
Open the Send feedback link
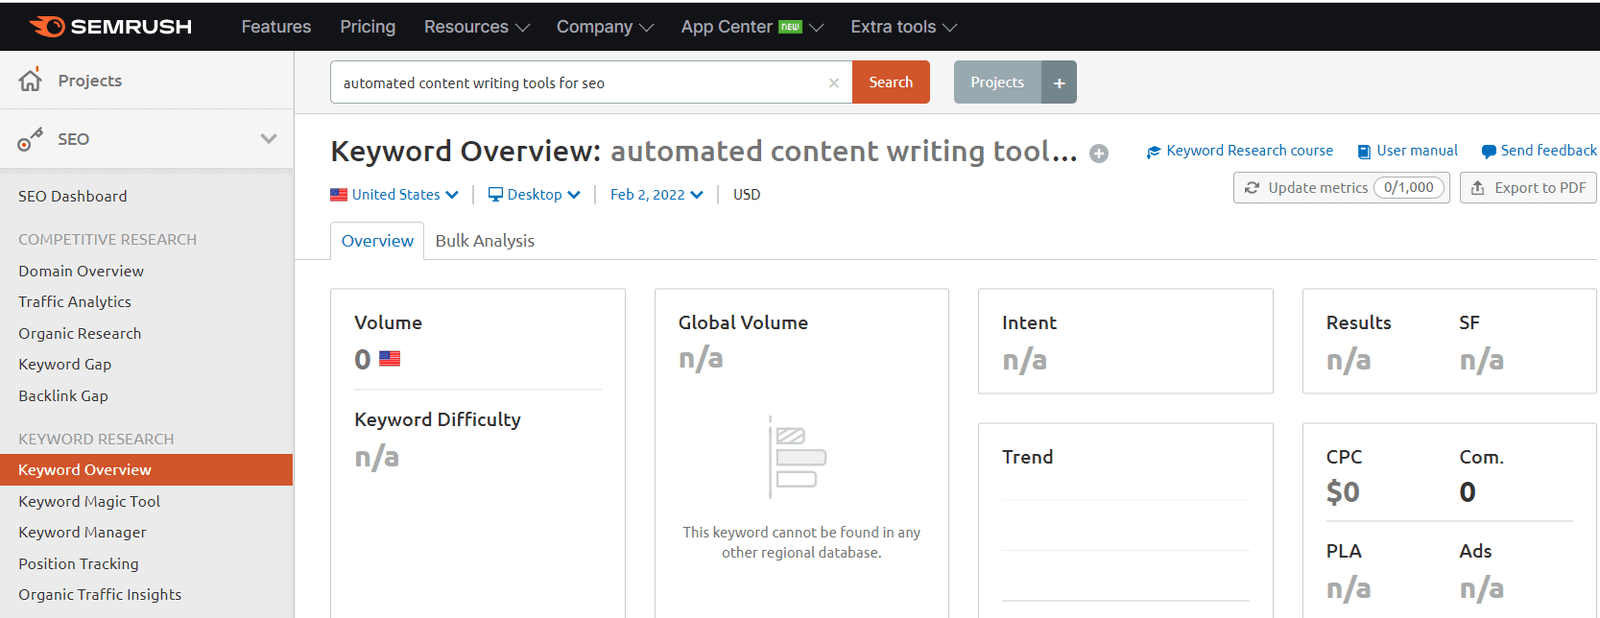point(1539,151)
